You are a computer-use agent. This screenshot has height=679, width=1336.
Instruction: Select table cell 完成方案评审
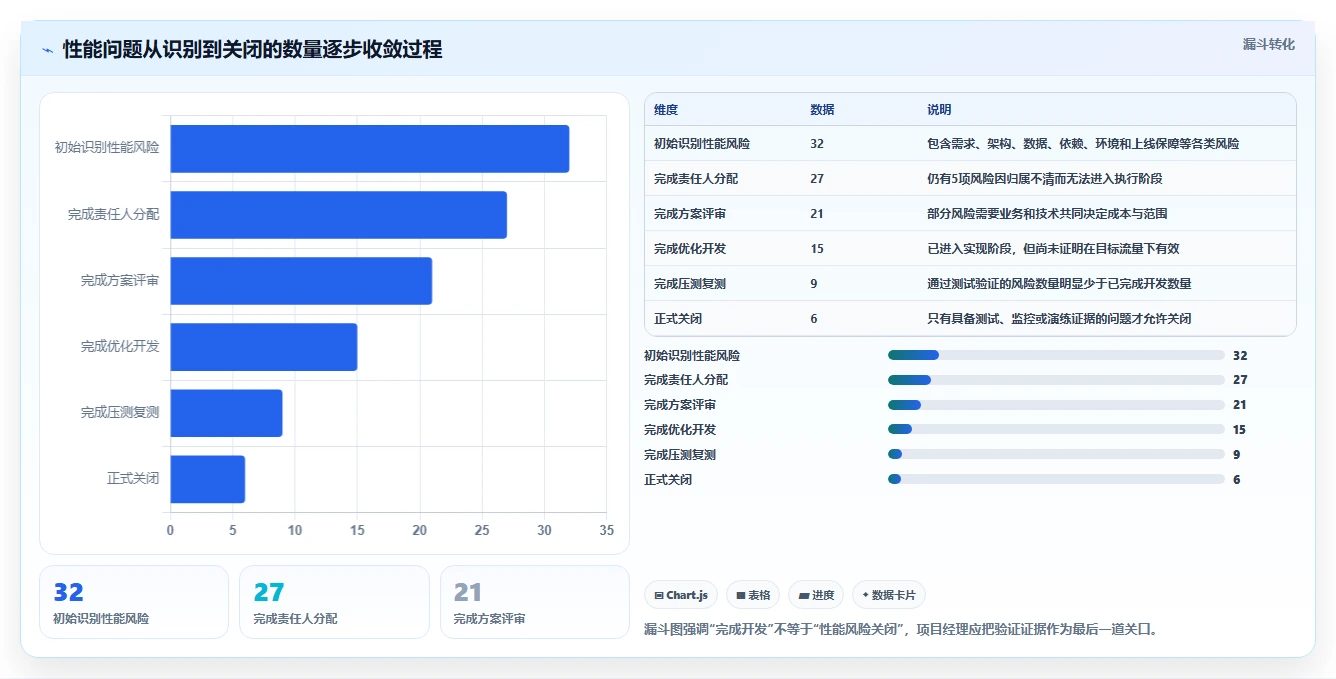click(690, 214)
